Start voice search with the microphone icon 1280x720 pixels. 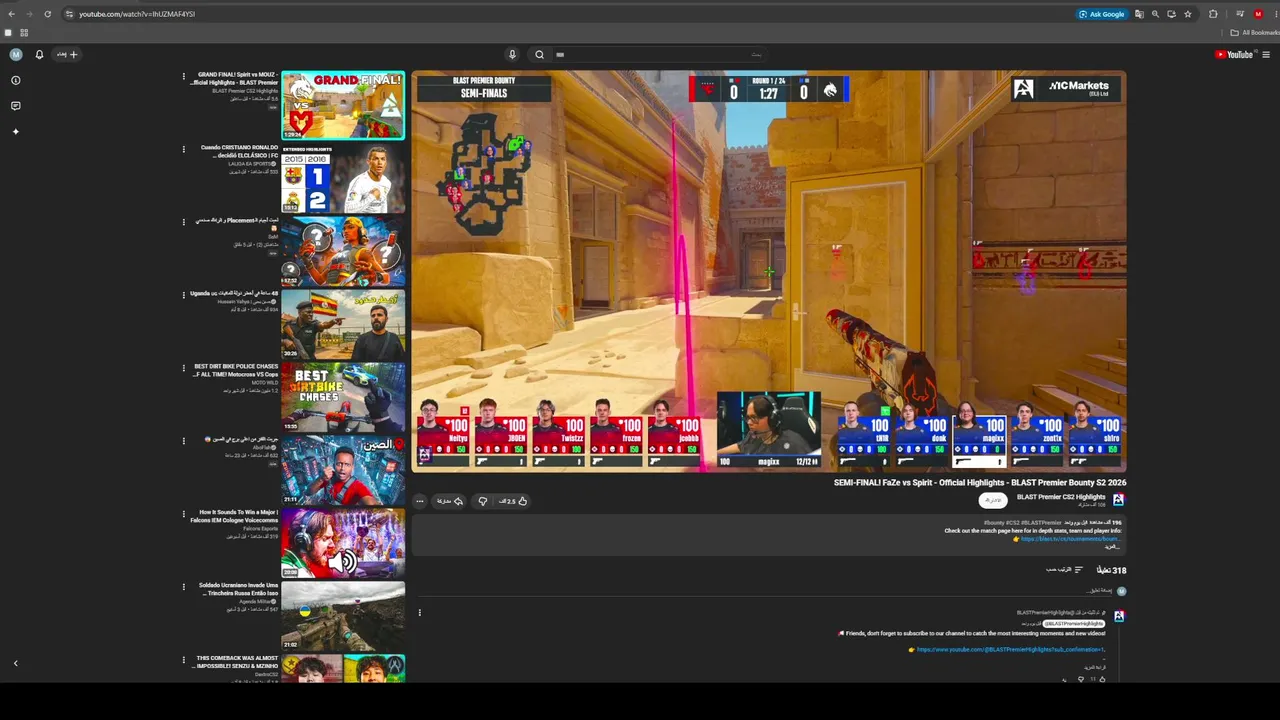pyautogui.click(x=512, y=54)
